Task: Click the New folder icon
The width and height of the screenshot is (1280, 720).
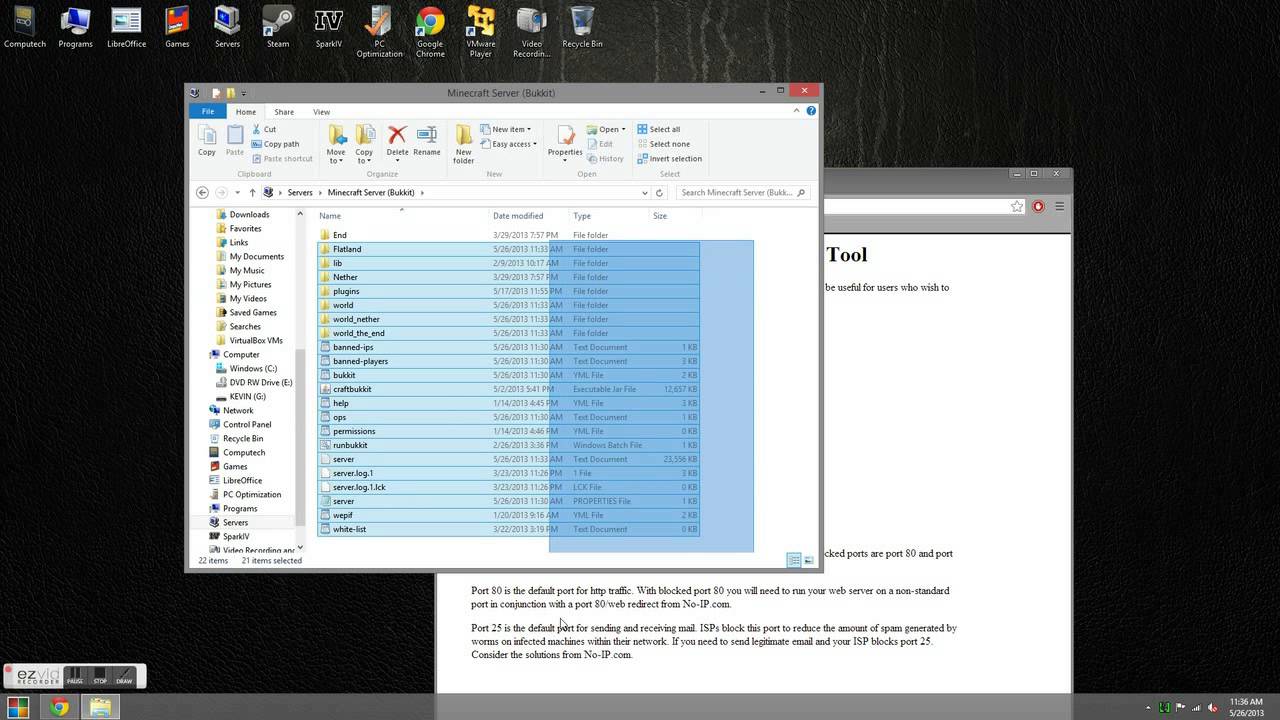Action: click(x=464, y=144)
